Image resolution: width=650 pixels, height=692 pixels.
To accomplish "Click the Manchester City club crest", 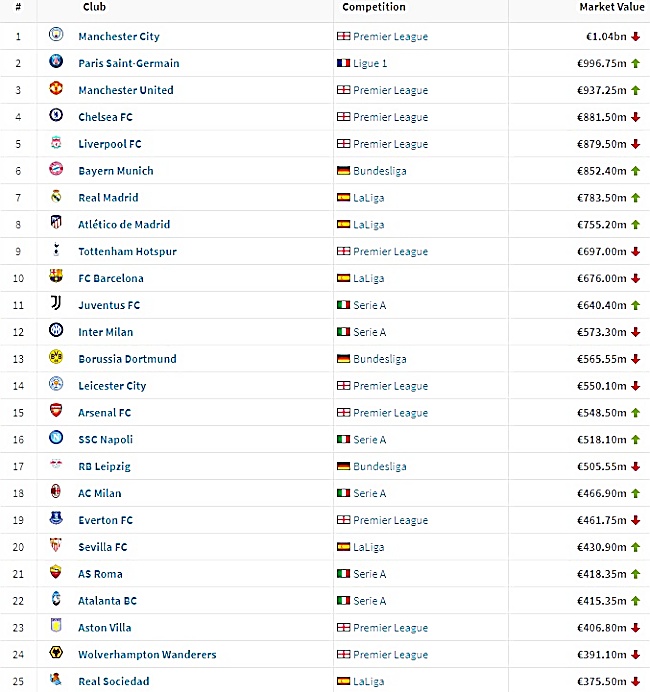I will (56, 34).
